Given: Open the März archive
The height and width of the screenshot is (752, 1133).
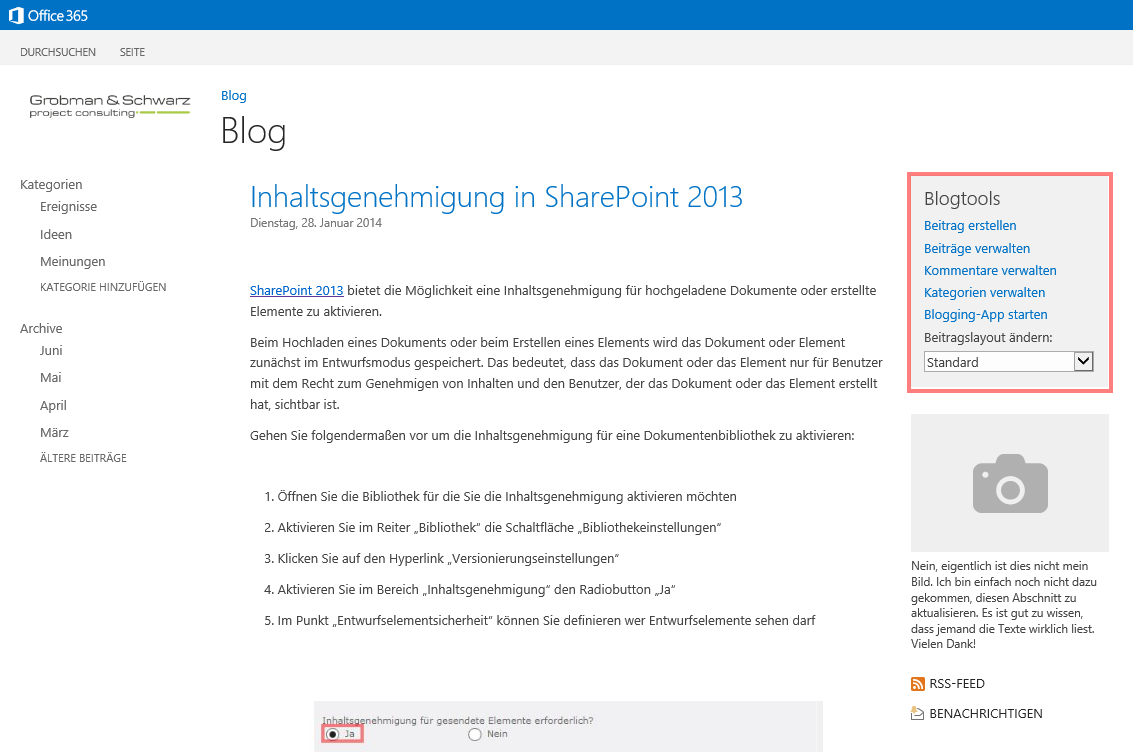Looking at the screenshot, I should click(54, 433).
